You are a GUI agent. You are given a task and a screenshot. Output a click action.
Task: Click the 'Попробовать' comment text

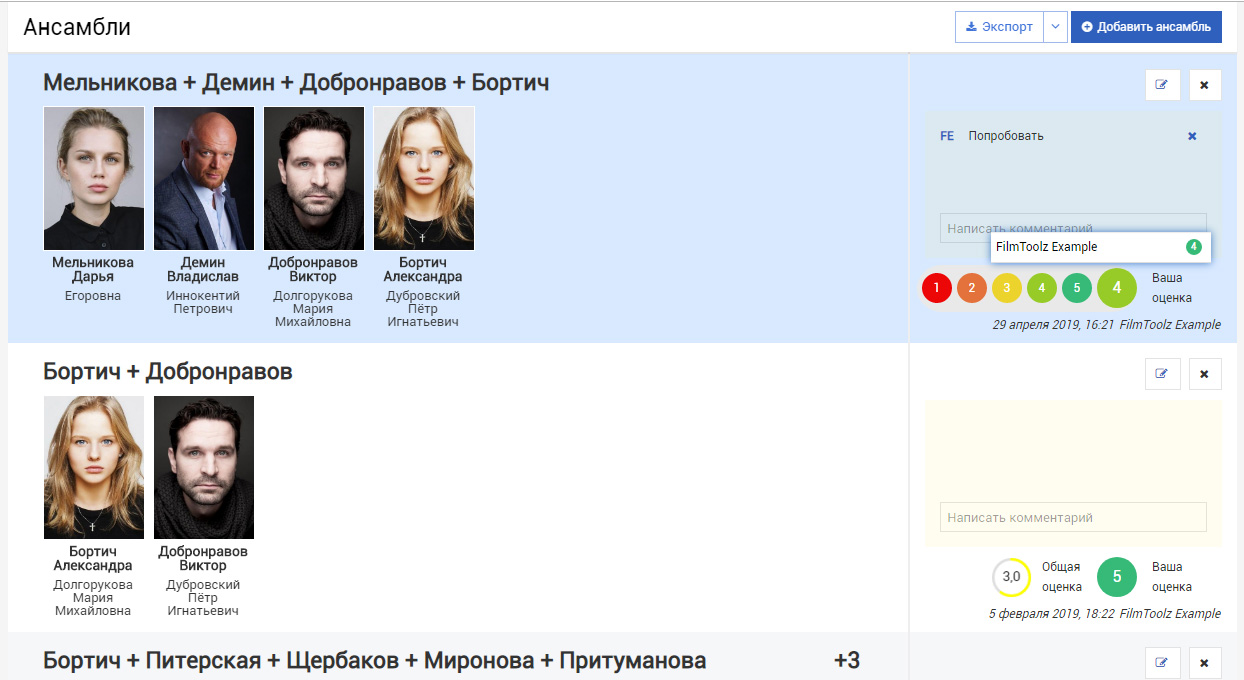[x=1006, y=136]
